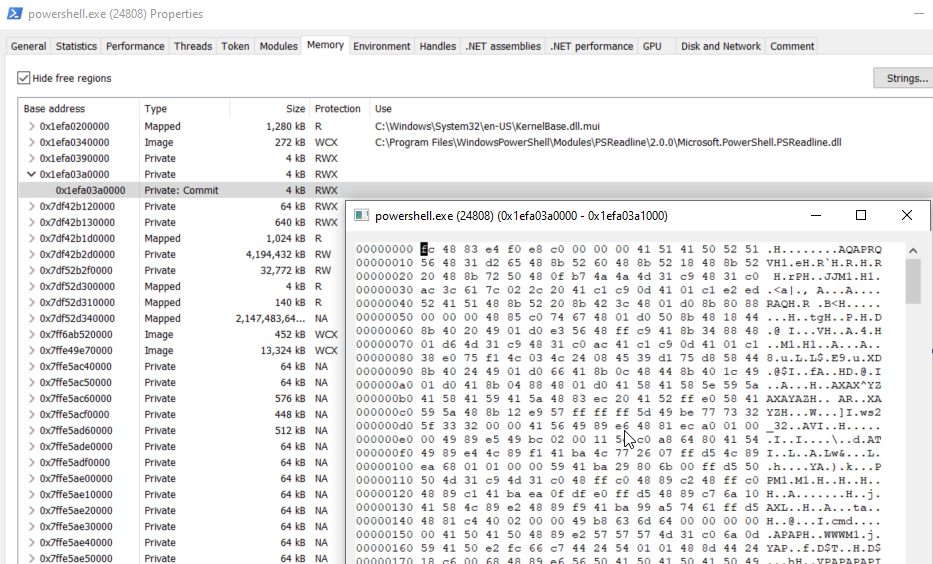
Task: Switch to the Environment tab
Action: (x=381, y=46)
